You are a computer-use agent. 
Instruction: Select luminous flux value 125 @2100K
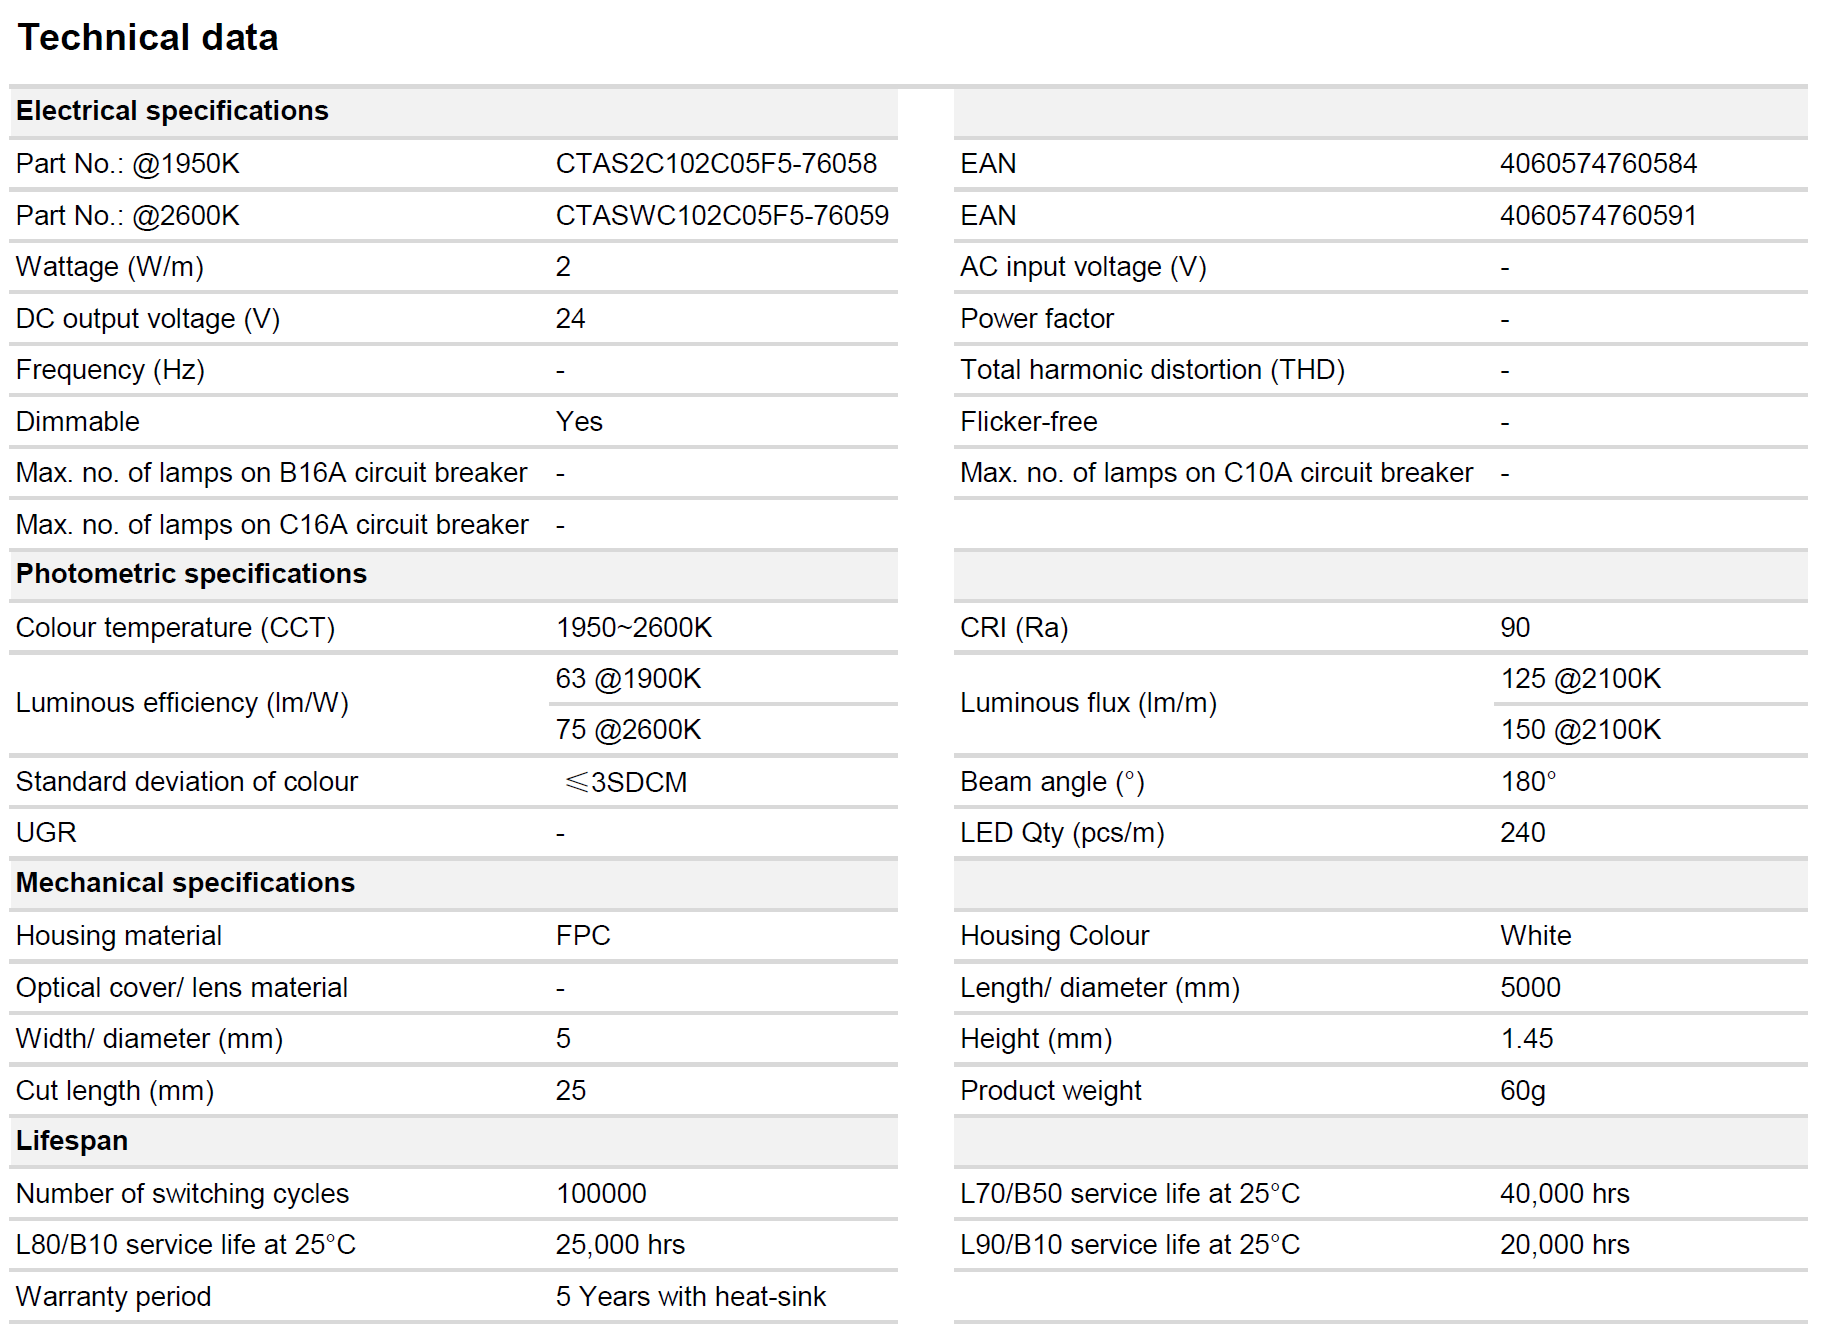tap(1580, 679)
